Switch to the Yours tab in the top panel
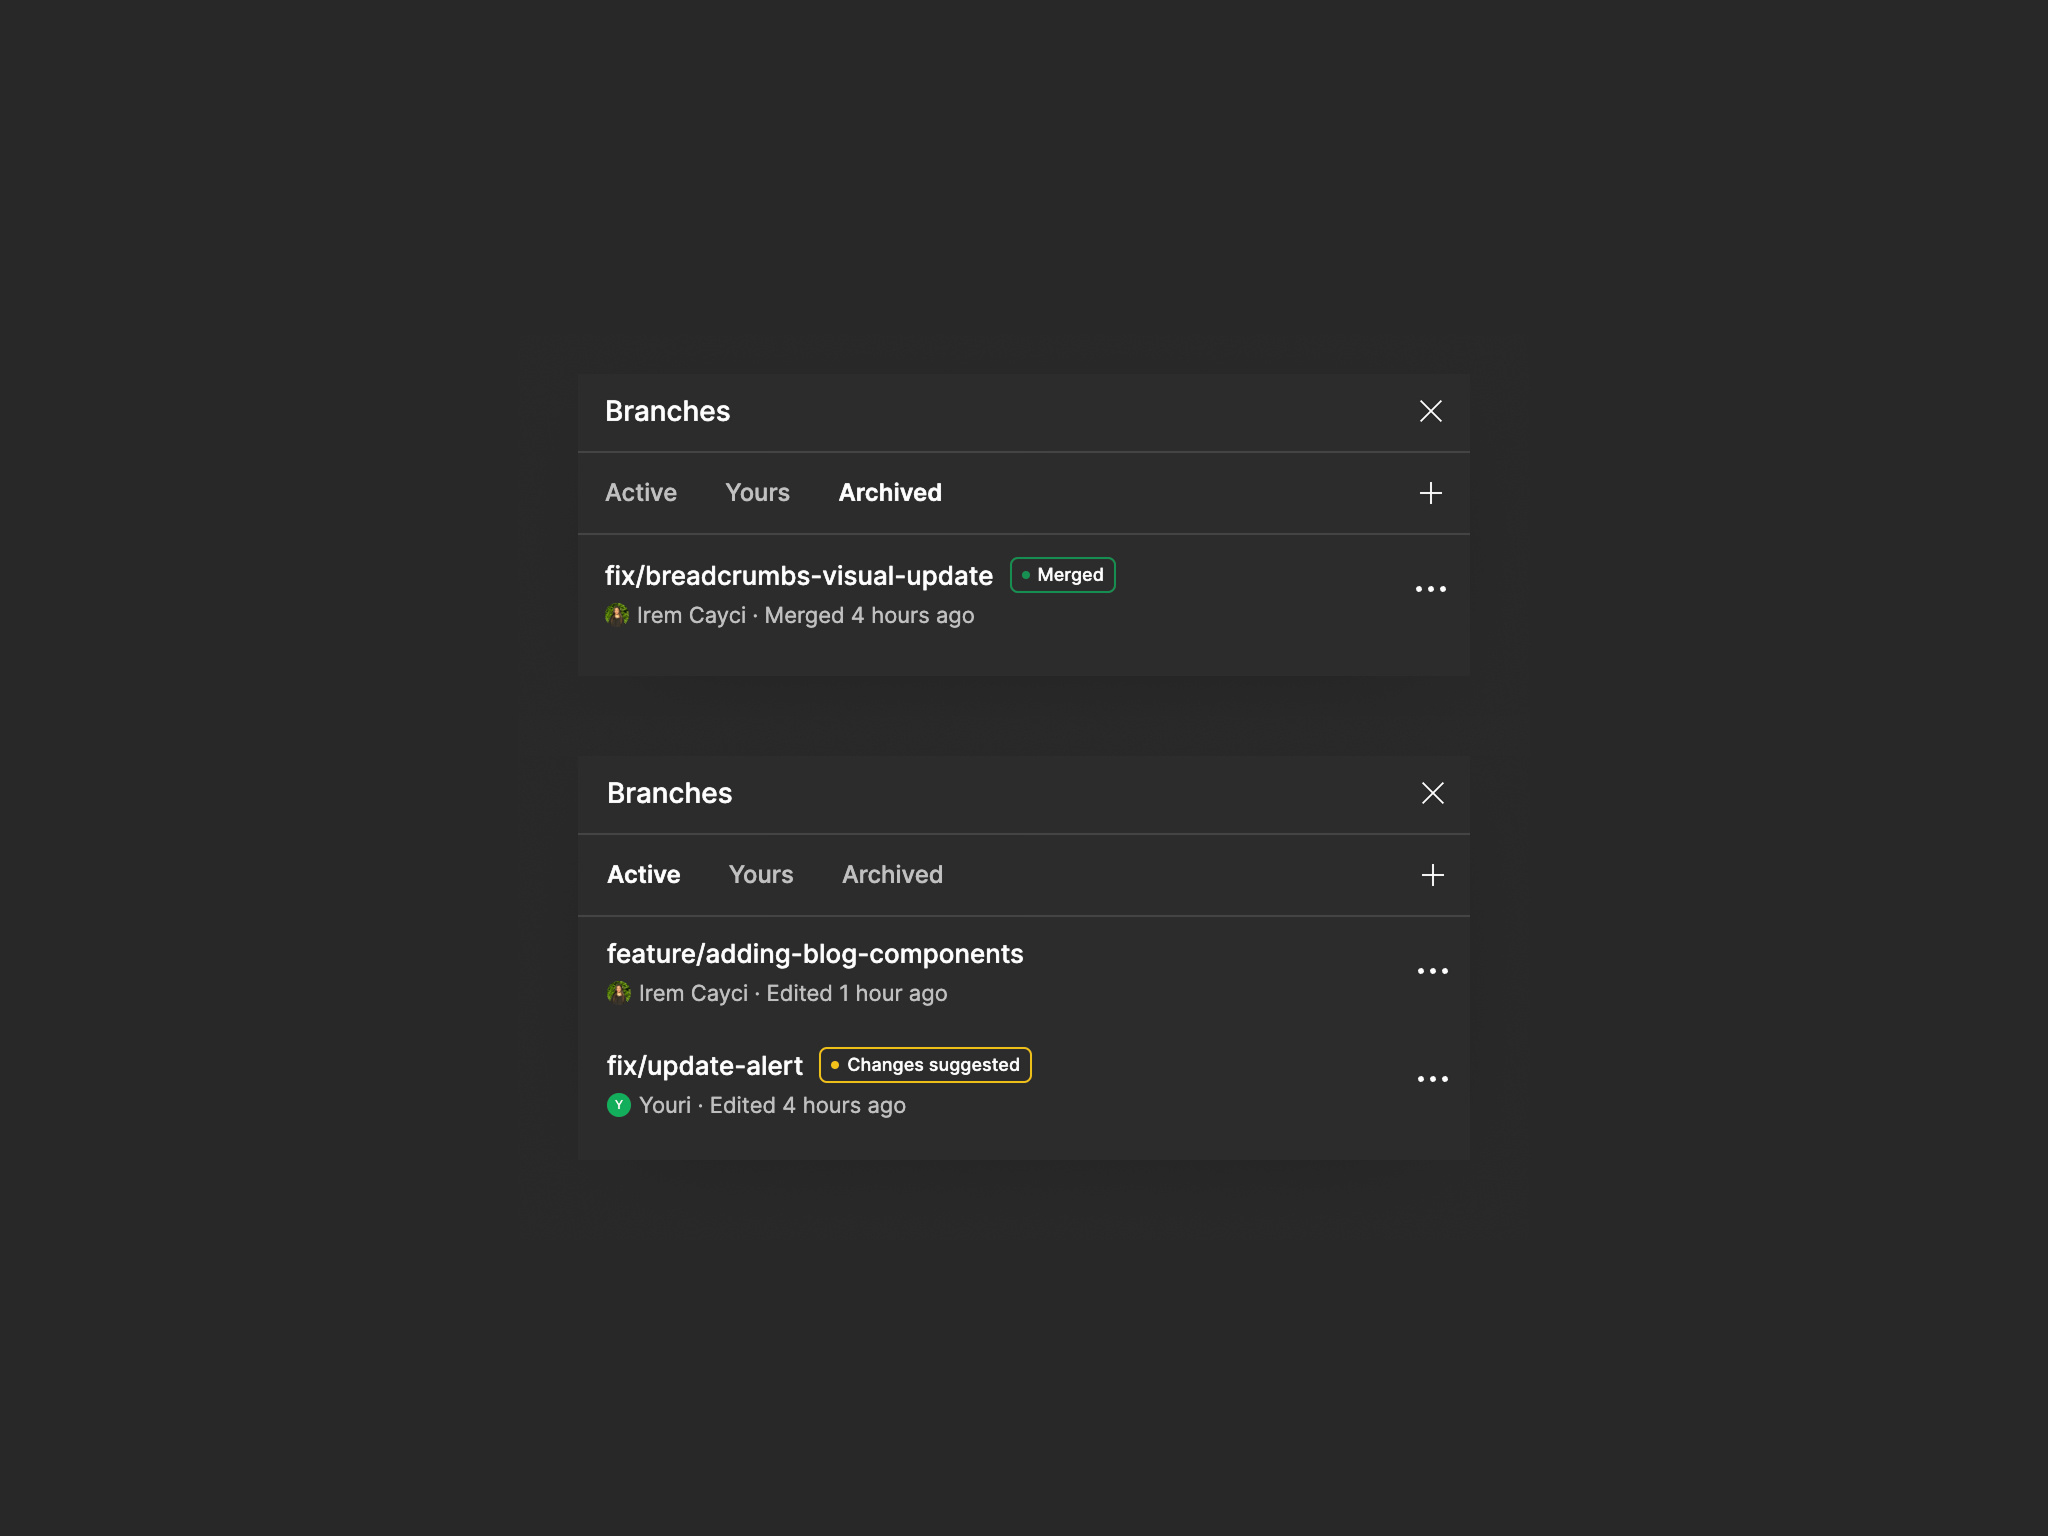The image size is (2048, 1536). pos(757,492)
